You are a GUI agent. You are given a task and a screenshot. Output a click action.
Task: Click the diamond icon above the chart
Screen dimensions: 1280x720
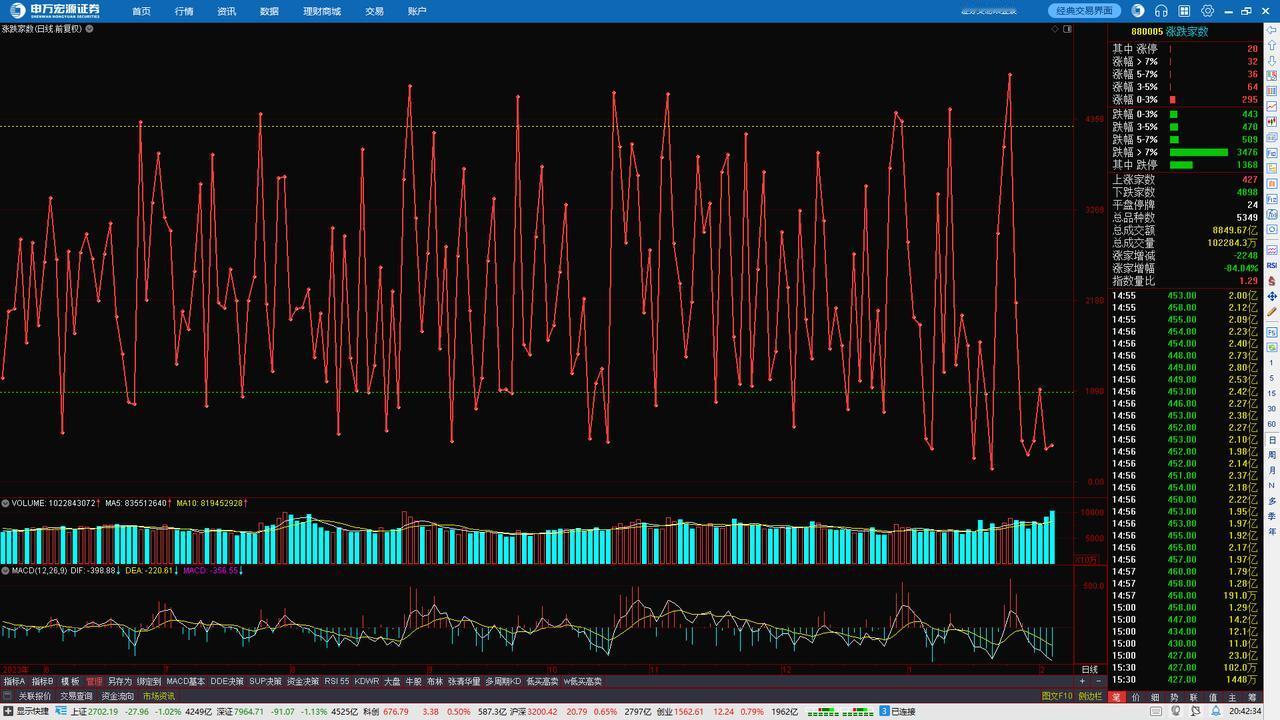pyautogui.click(x=1055, y=29)
